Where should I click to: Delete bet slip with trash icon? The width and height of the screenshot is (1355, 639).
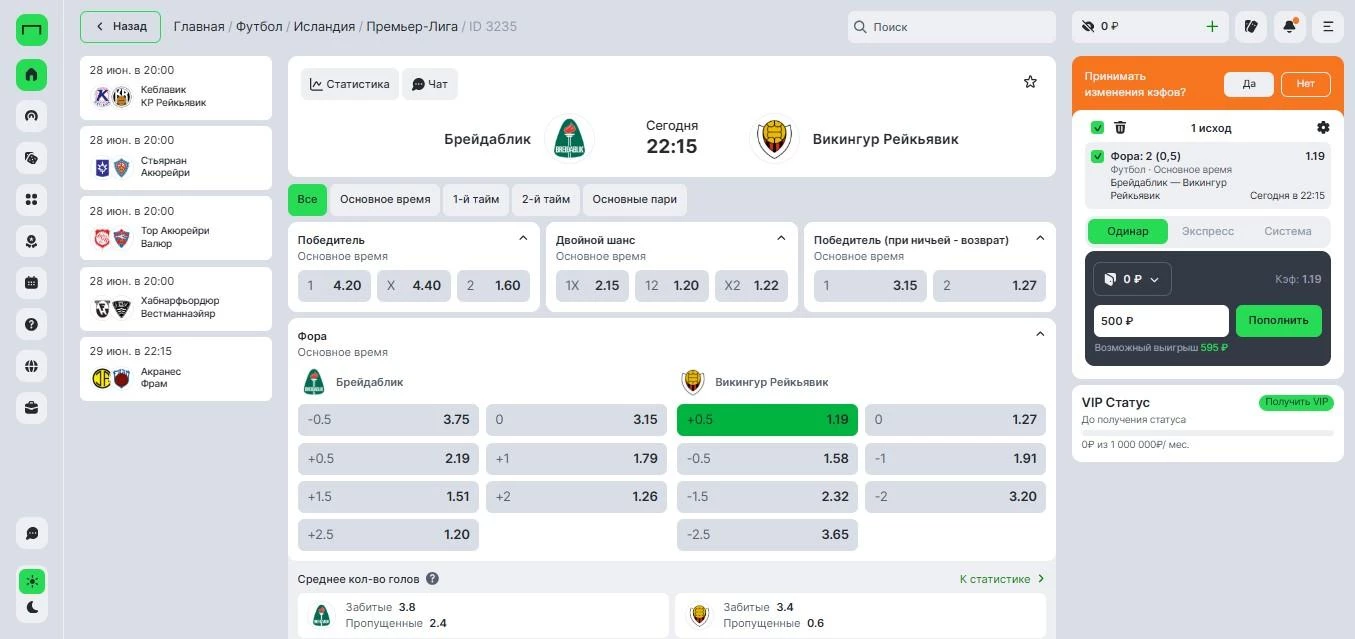pos(1120,128)
